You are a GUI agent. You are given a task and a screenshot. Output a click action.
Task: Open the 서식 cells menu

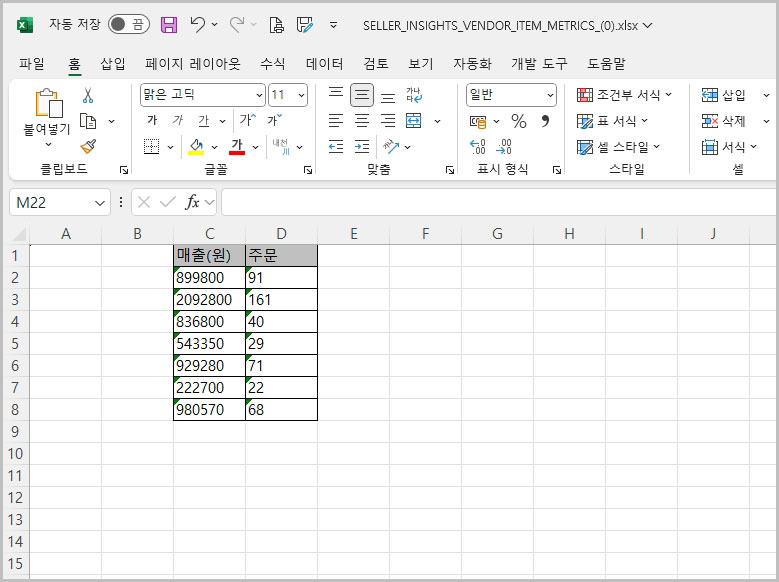point(728,147)
